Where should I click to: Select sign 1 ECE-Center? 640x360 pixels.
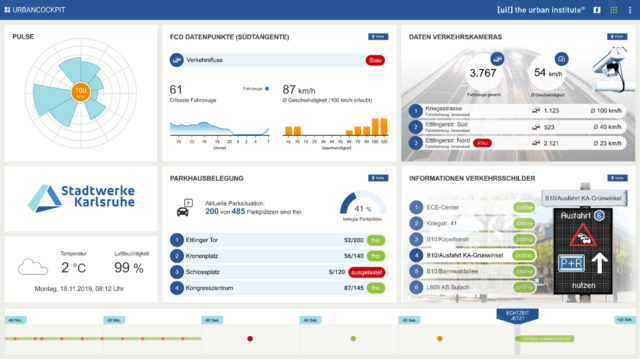point(473,207)
